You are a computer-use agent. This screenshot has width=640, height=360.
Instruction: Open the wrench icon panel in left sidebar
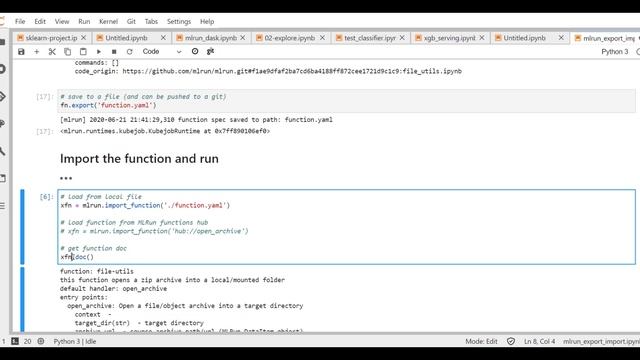coord(2,151)
